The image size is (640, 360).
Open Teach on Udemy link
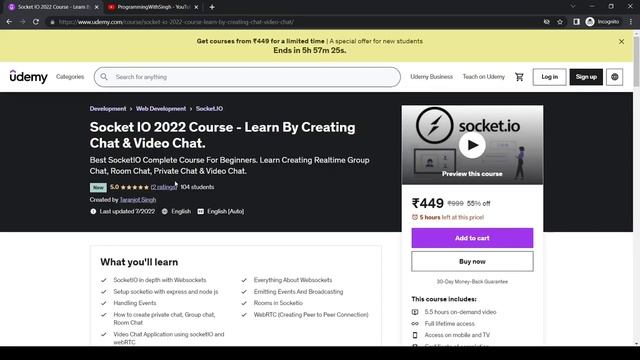click(484, 77)
